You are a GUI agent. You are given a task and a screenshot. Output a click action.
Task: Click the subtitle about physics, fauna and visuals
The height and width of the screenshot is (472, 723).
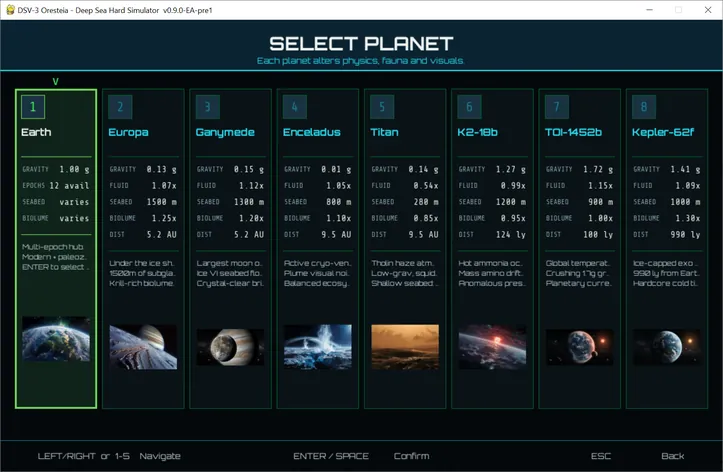[360, 61]
